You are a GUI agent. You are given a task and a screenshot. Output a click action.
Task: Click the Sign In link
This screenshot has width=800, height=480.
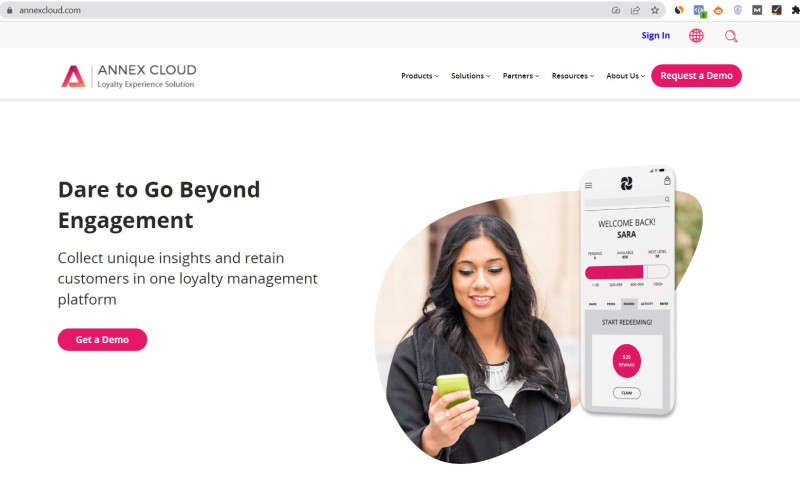656,36
